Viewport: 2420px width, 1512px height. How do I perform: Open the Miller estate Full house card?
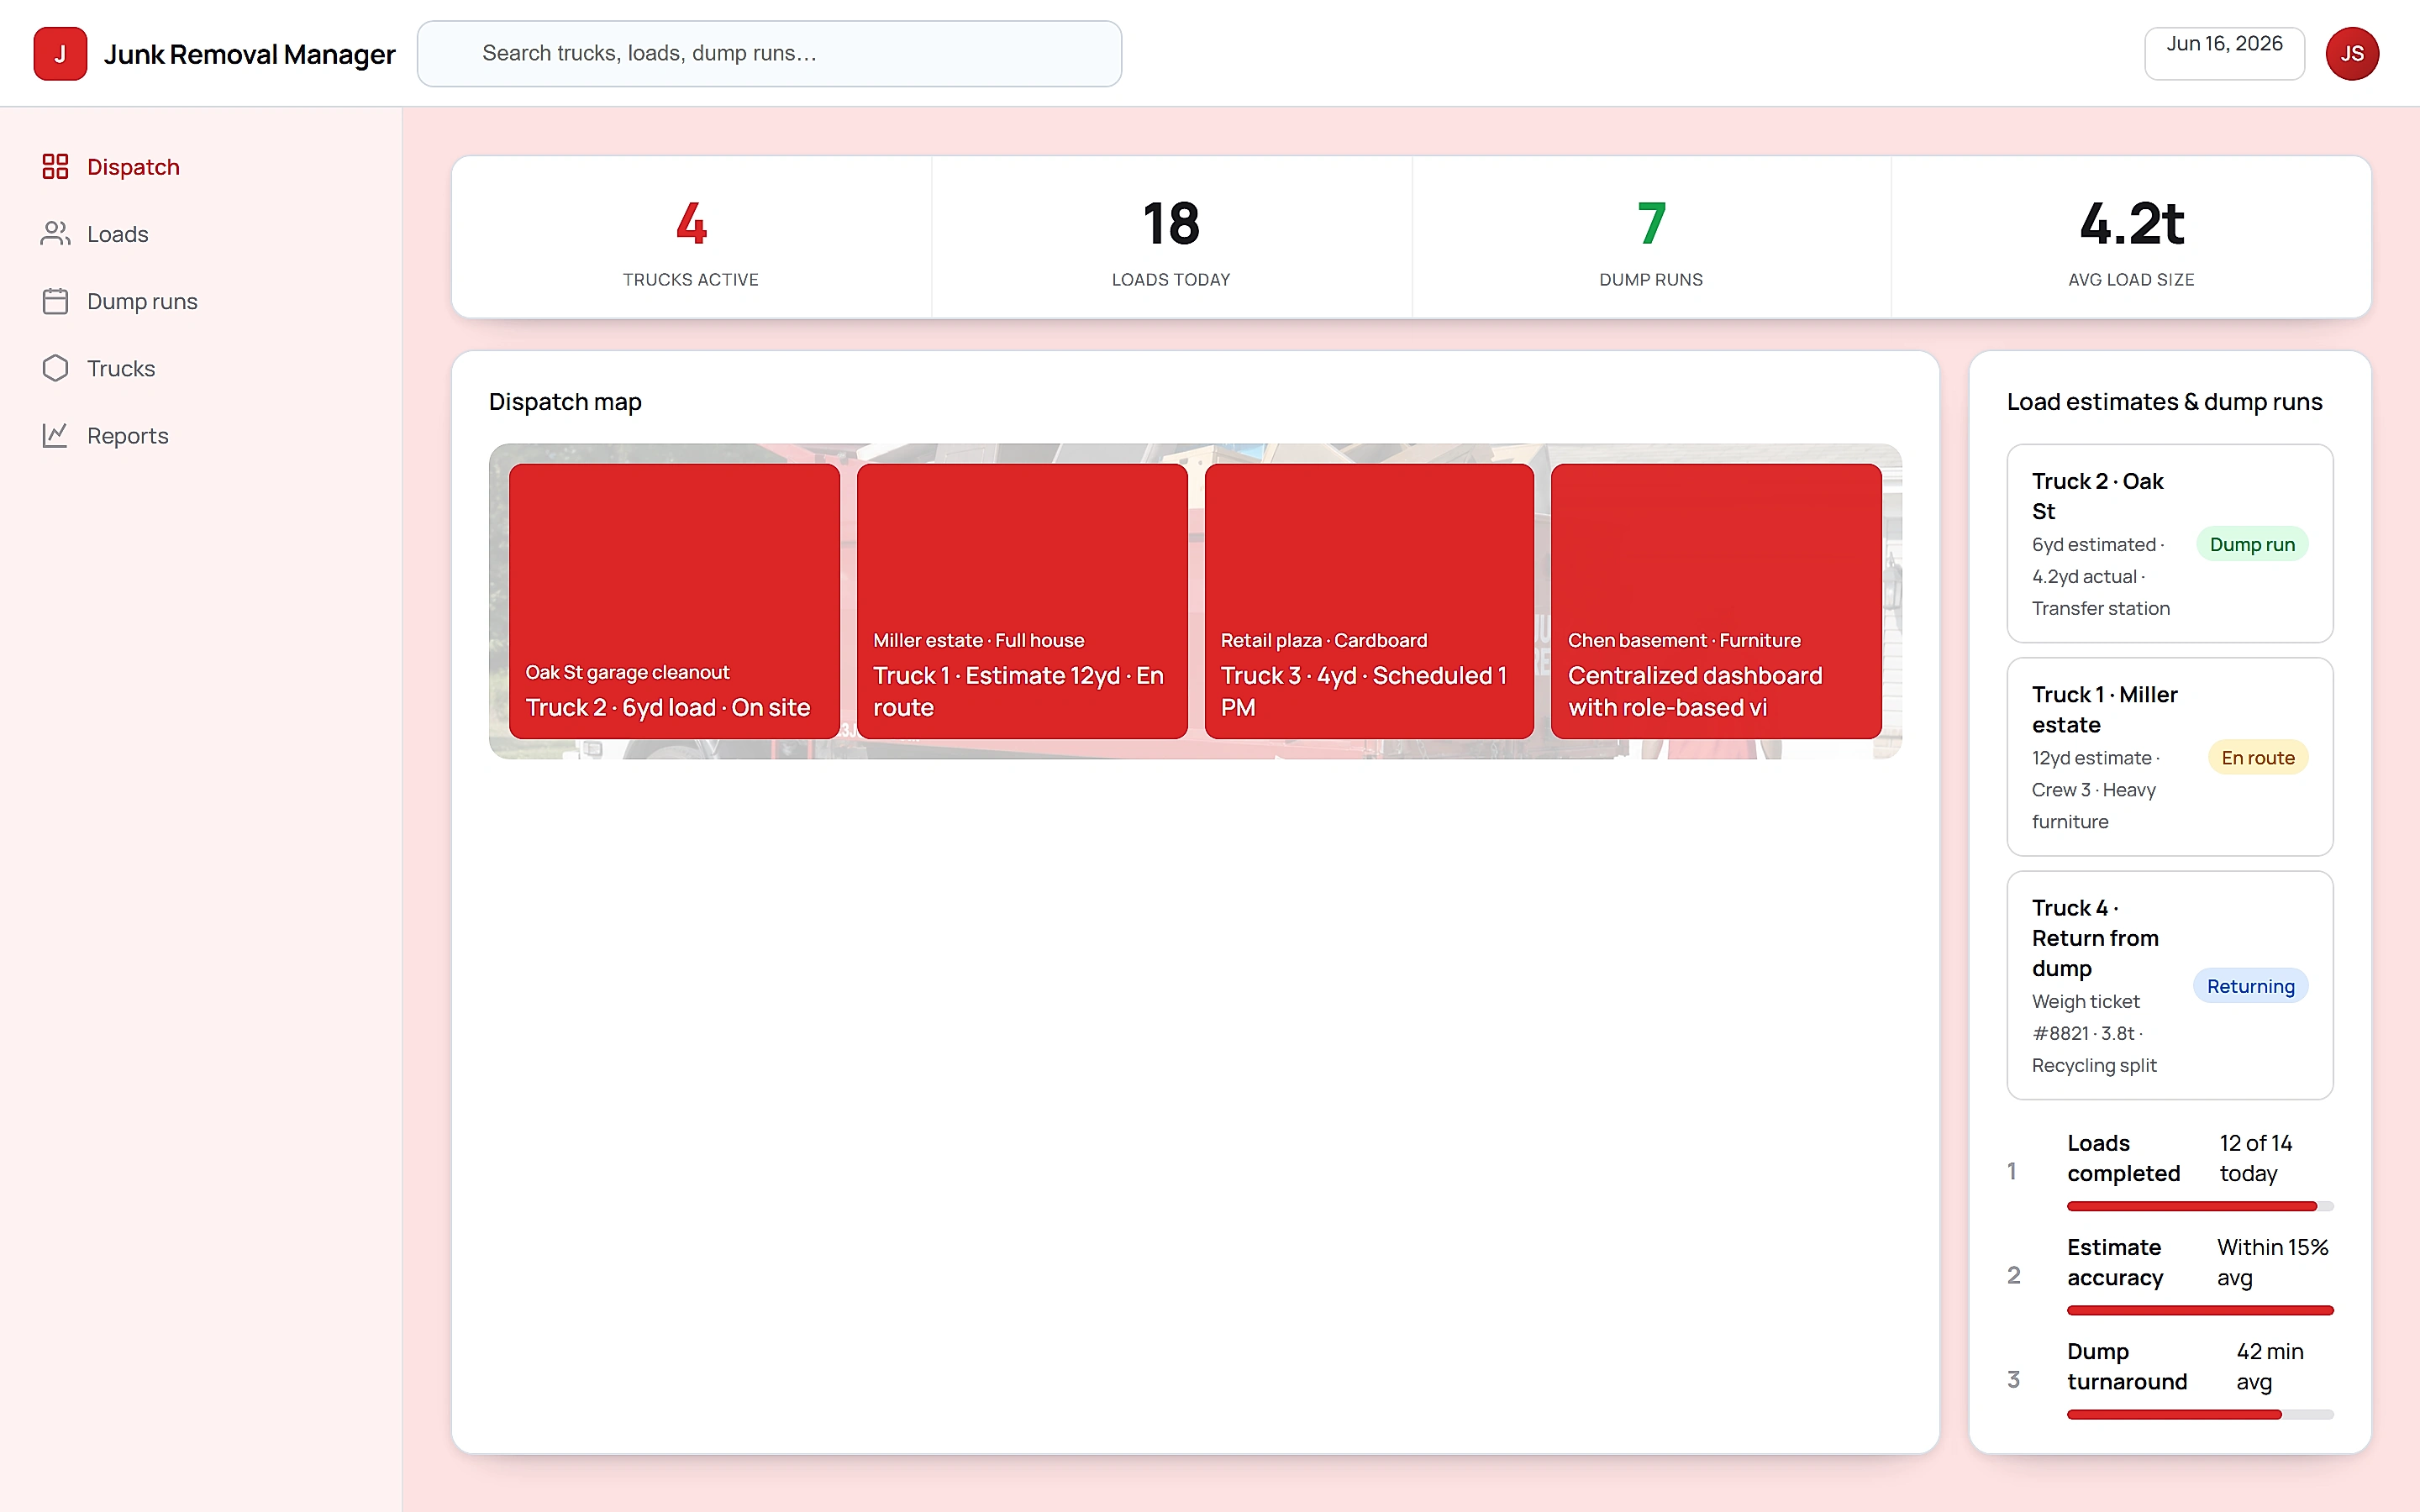(1022, 601)
